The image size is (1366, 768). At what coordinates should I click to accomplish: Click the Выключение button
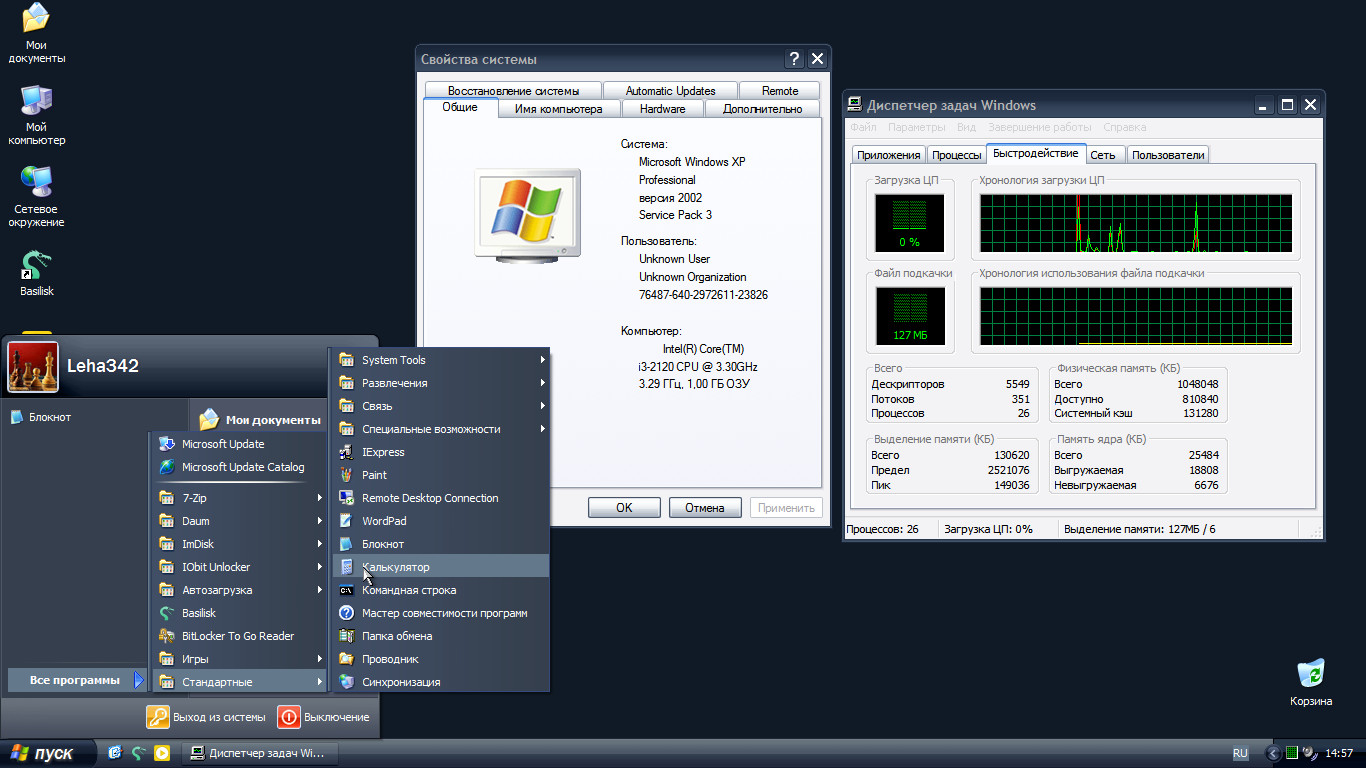[x=324, y=717]
